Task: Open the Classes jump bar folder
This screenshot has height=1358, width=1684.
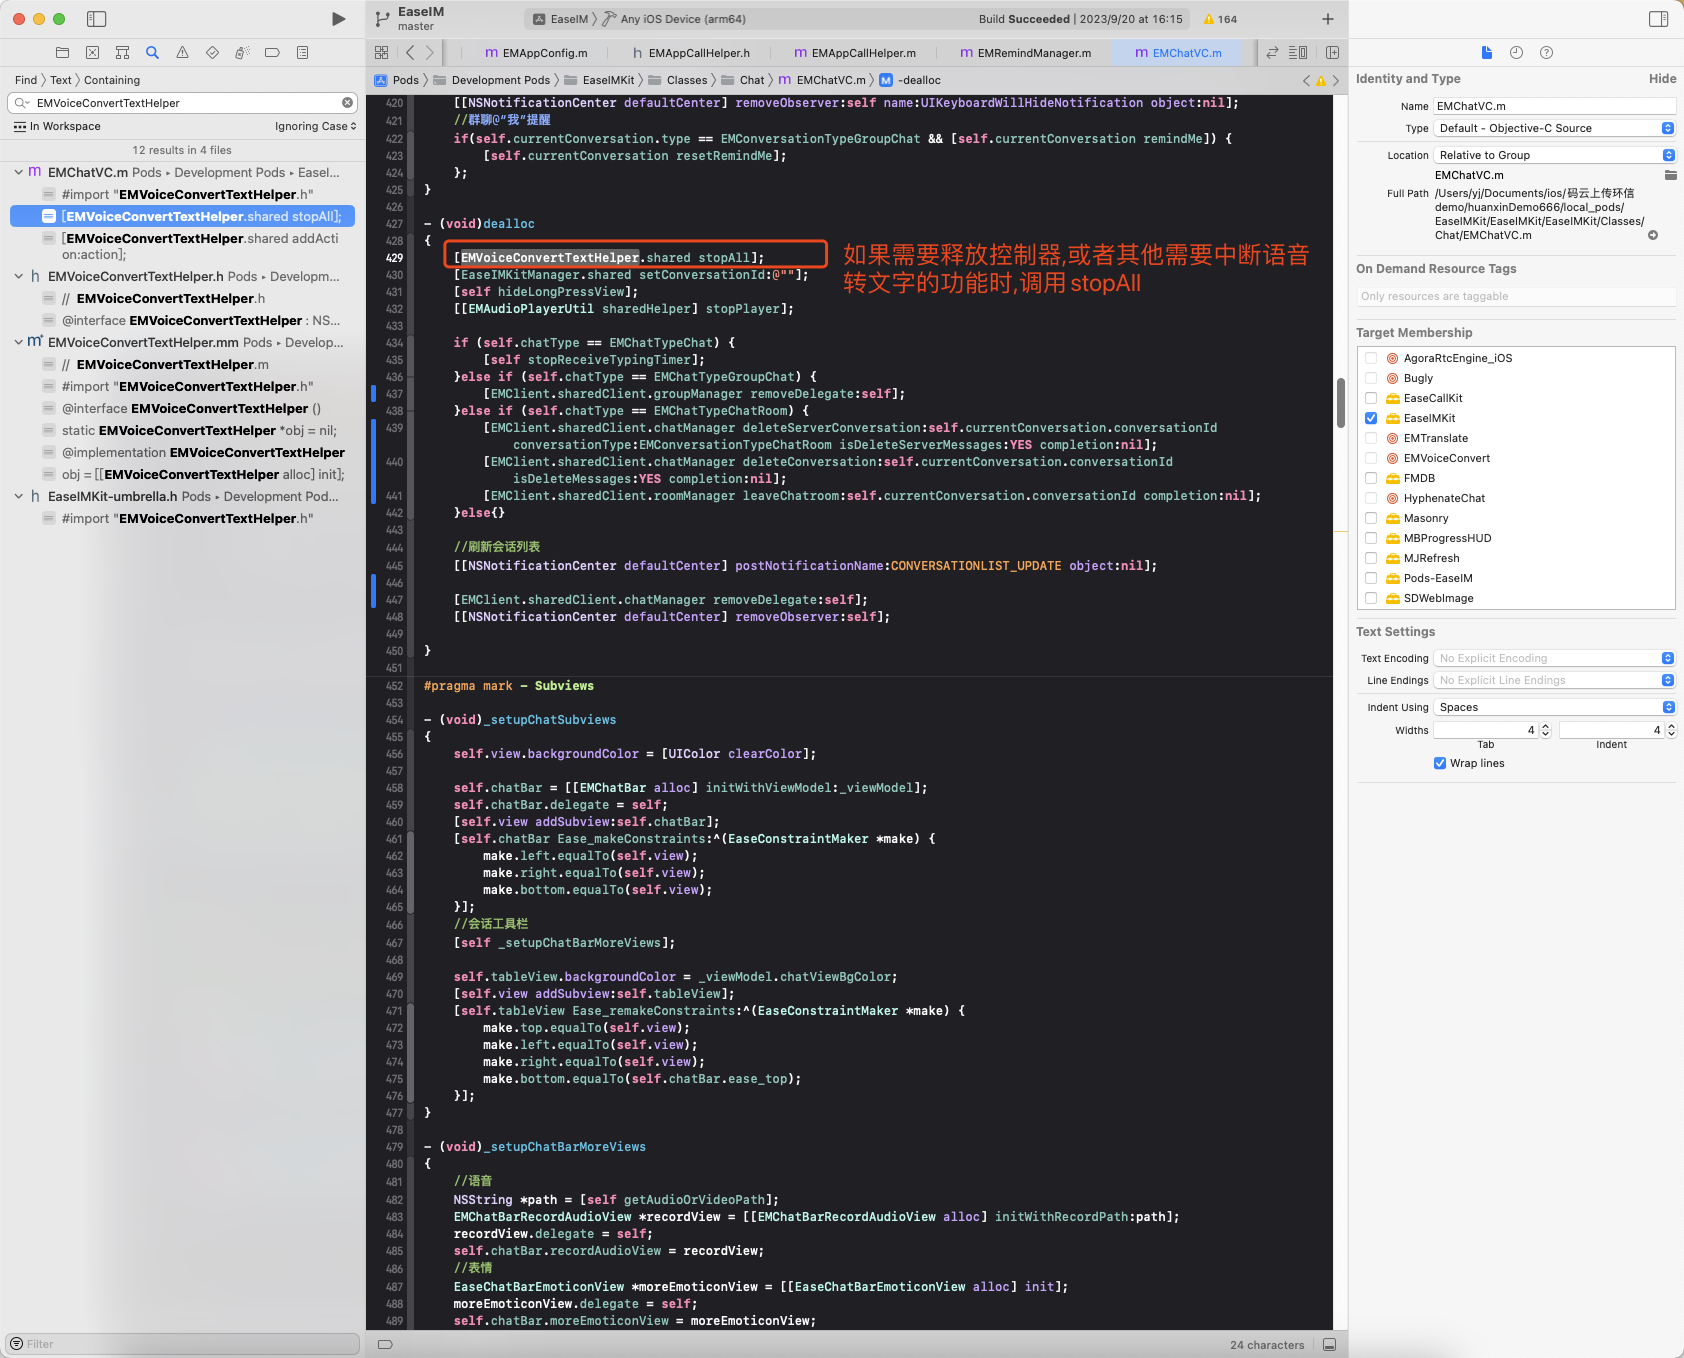Action: [677, 80]
